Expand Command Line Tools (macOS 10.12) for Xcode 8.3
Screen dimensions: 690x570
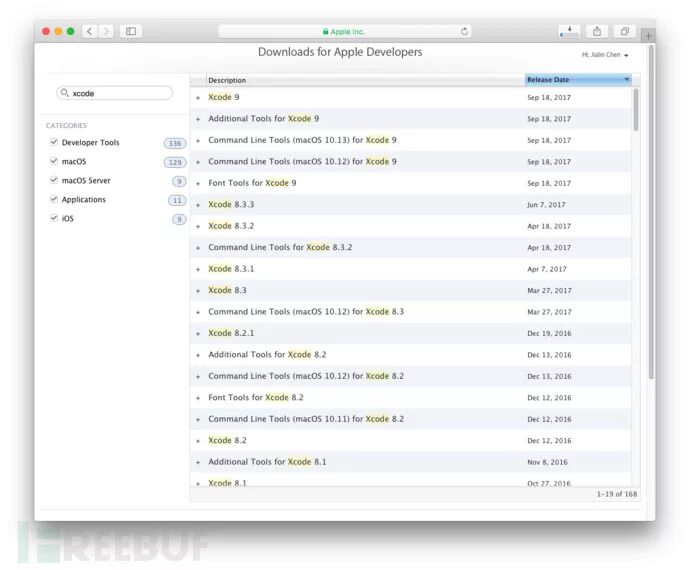[198, 313]
